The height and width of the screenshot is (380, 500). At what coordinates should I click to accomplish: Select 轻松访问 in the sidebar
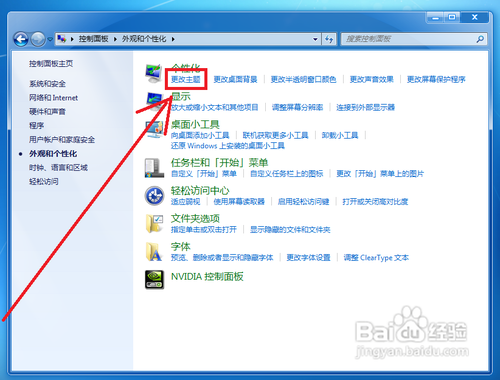(43, 182)
